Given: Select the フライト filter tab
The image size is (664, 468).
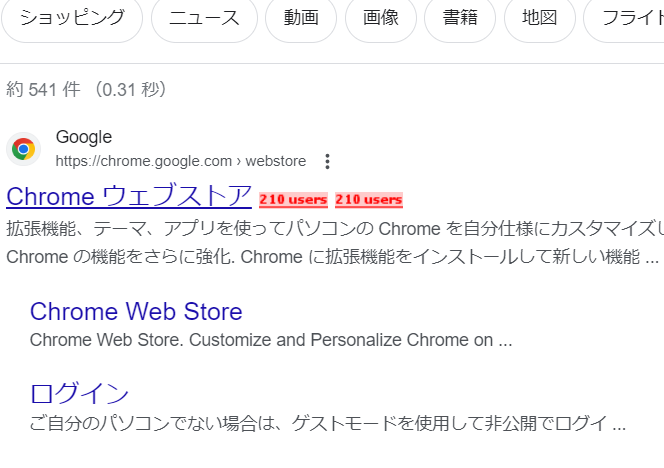Looking at the screenshot, I should [x=628, y=18].
